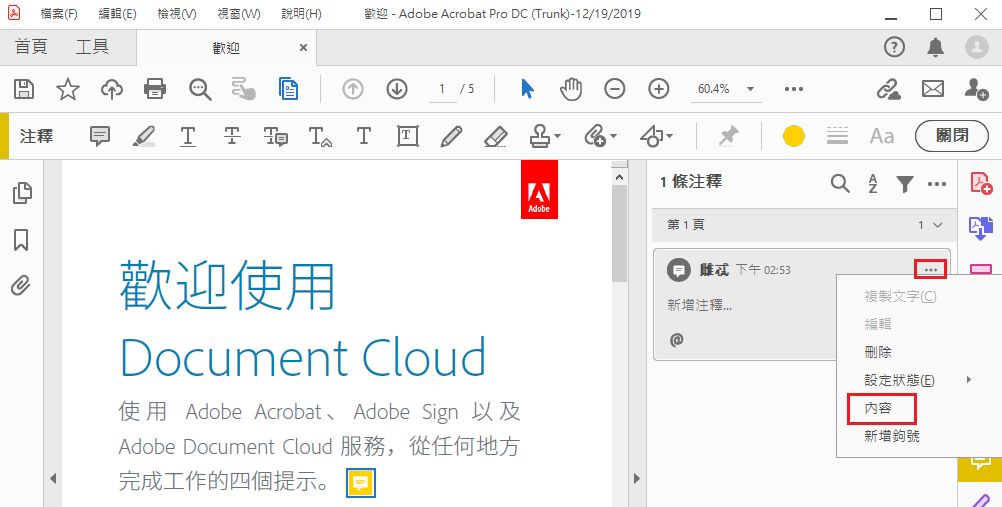
Task: Select the Add text comment tool
Action: (x=364, y=136)
